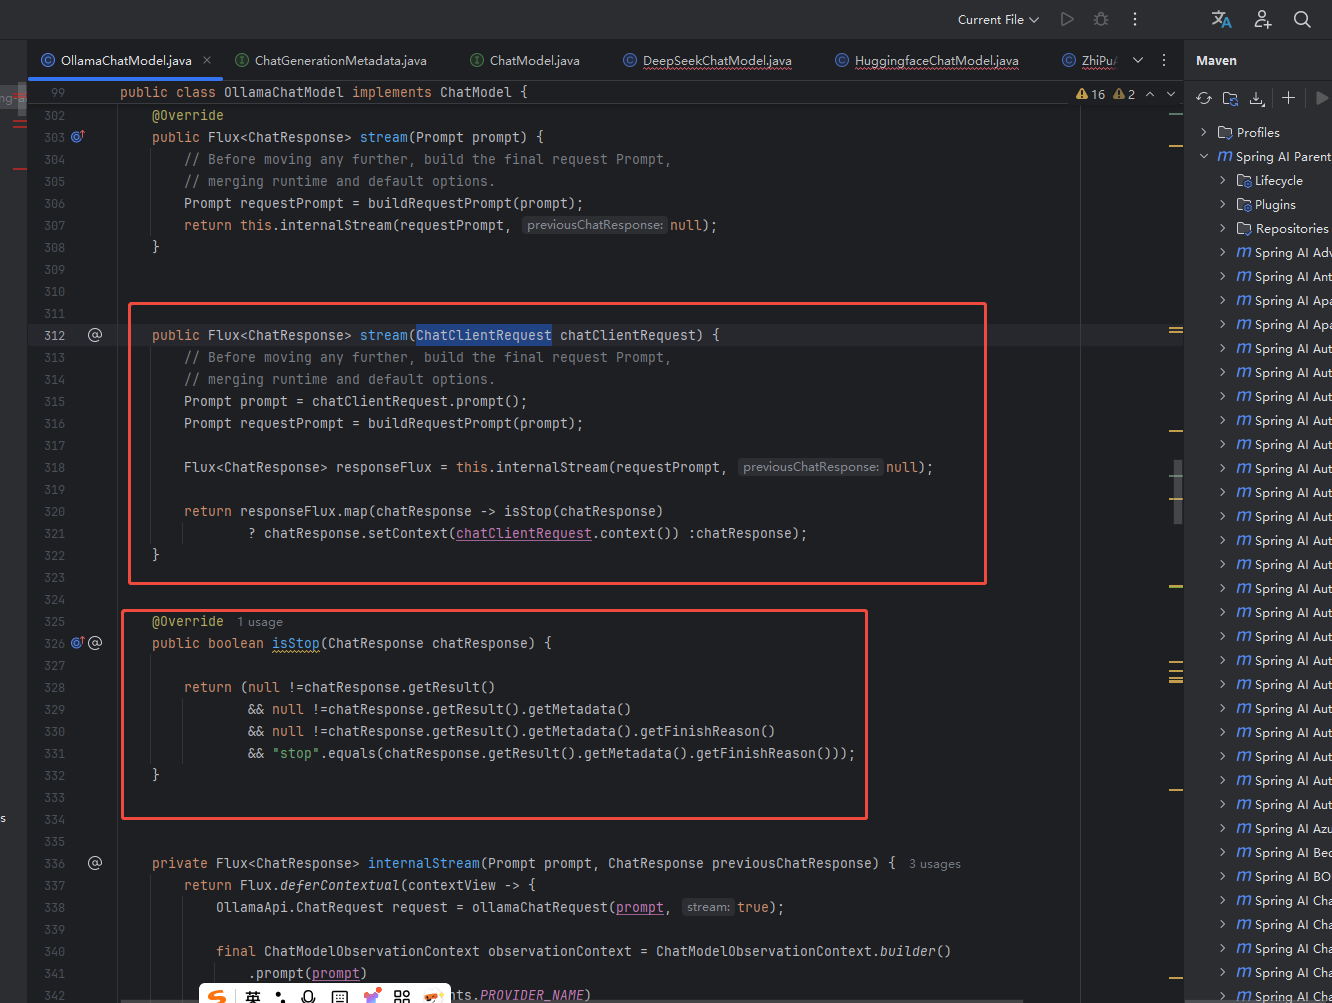Click the sticky class declaration line 99
The image size is (1332, 1003).
(x=323, y=92)
